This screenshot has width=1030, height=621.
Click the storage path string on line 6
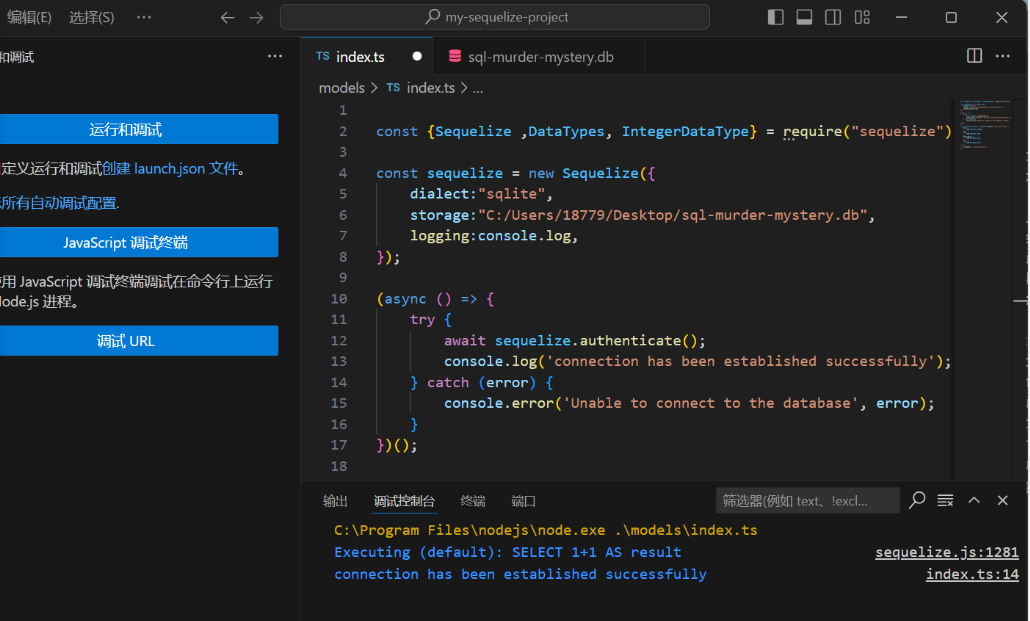tap(673, 216)
